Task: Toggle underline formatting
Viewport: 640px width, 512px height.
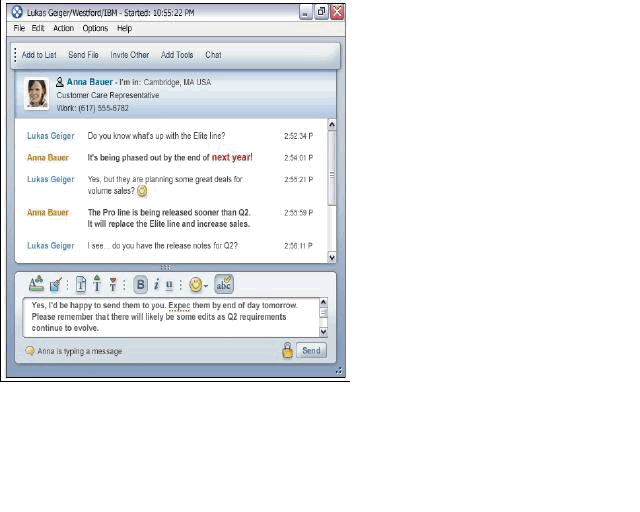Action: point(169,285)
